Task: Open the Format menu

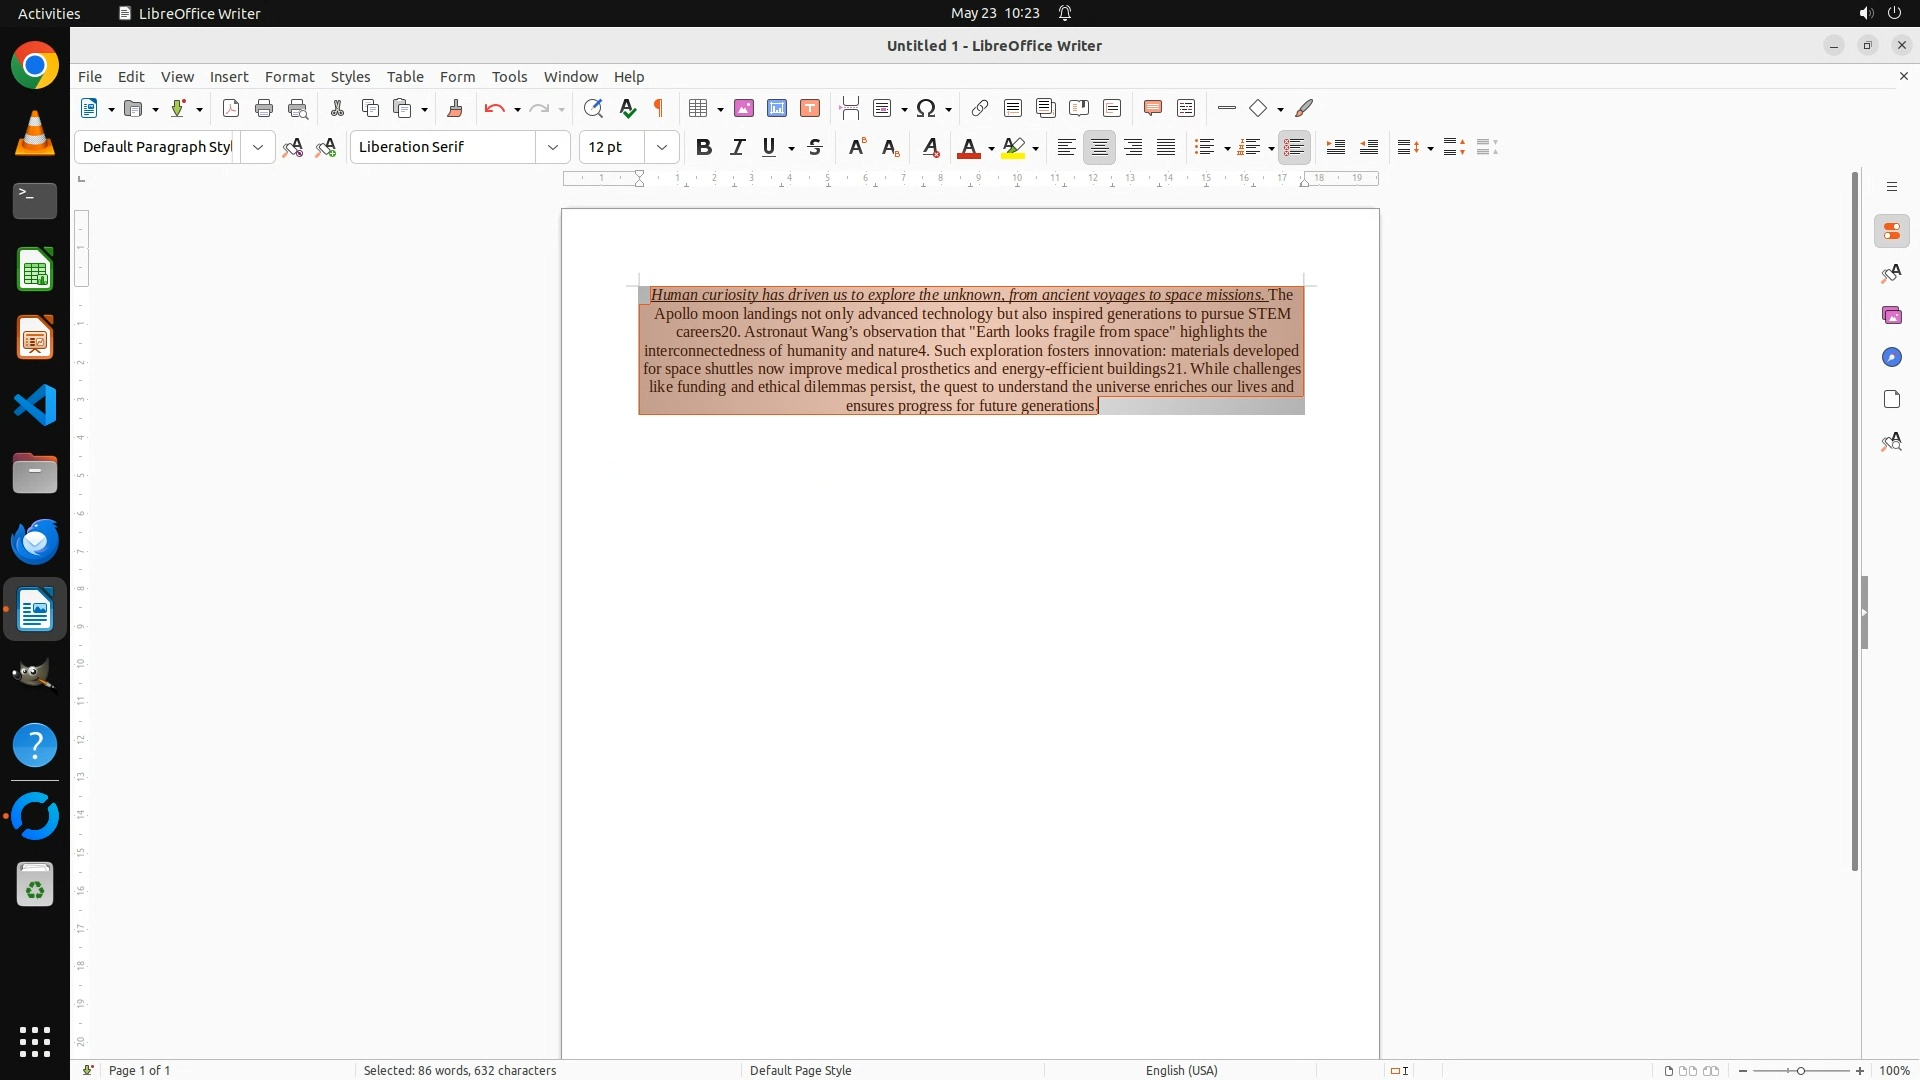Action: pos(289,77)
